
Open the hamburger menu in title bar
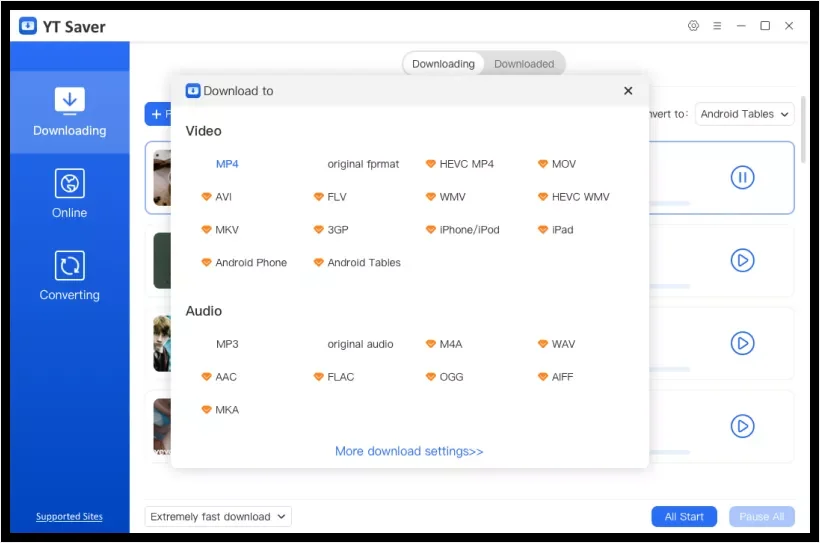click(x=717, y=26)
